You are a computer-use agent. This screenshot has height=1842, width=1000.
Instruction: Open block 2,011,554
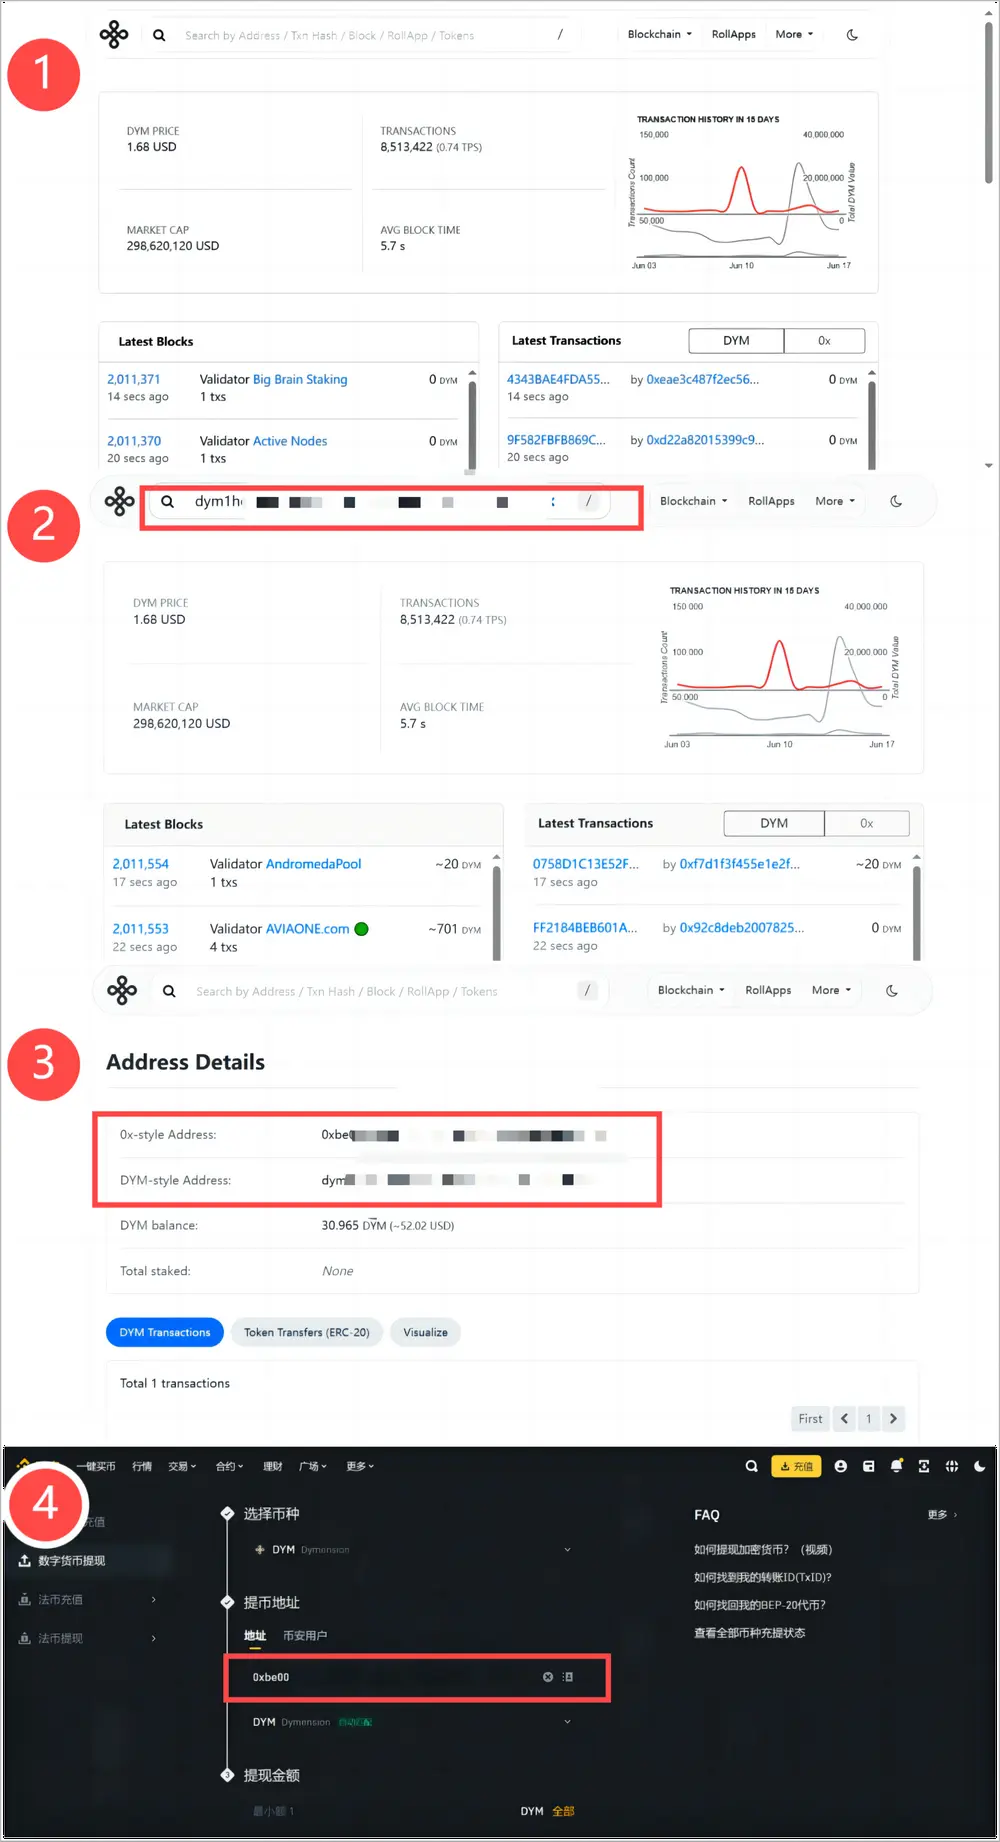pos(140,864)
